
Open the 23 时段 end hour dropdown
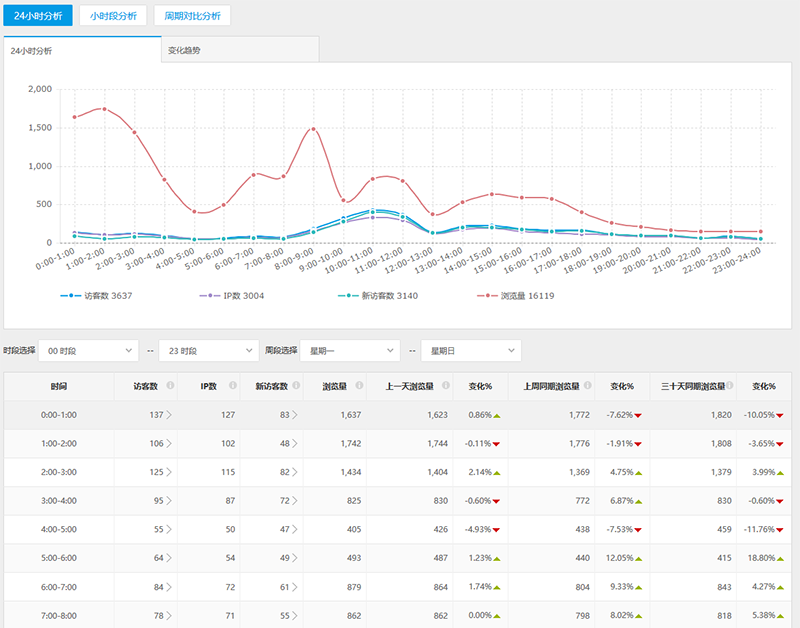209,351
